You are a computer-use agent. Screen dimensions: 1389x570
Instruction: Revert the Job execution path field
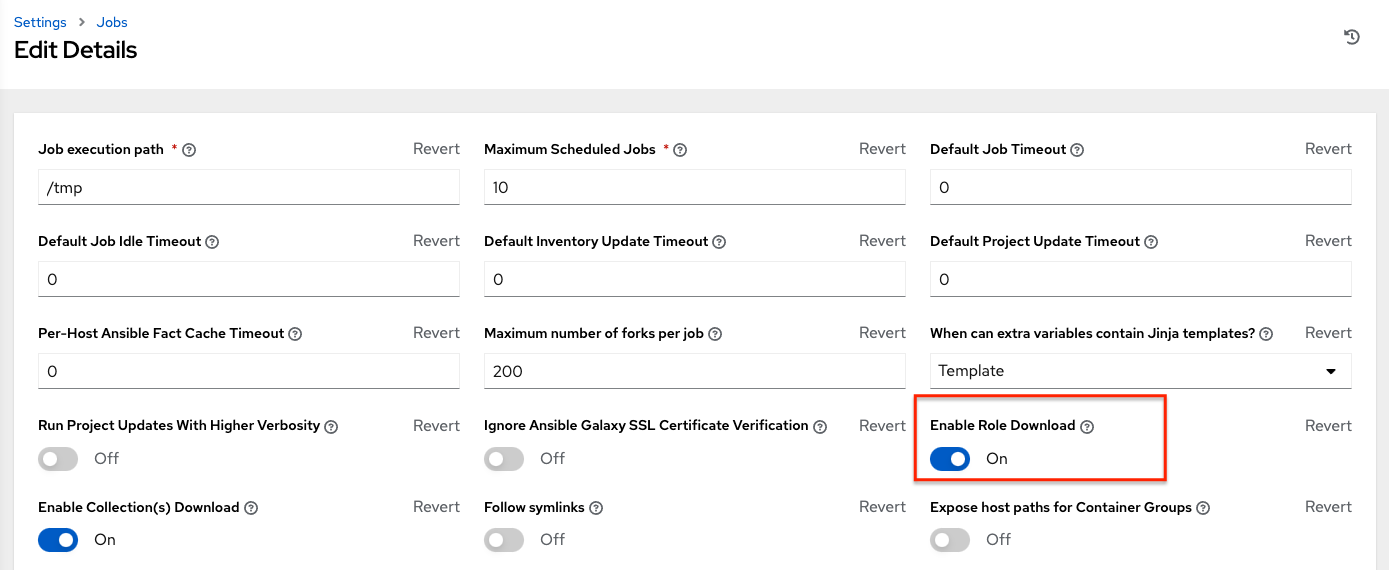(x=436, y=149)
